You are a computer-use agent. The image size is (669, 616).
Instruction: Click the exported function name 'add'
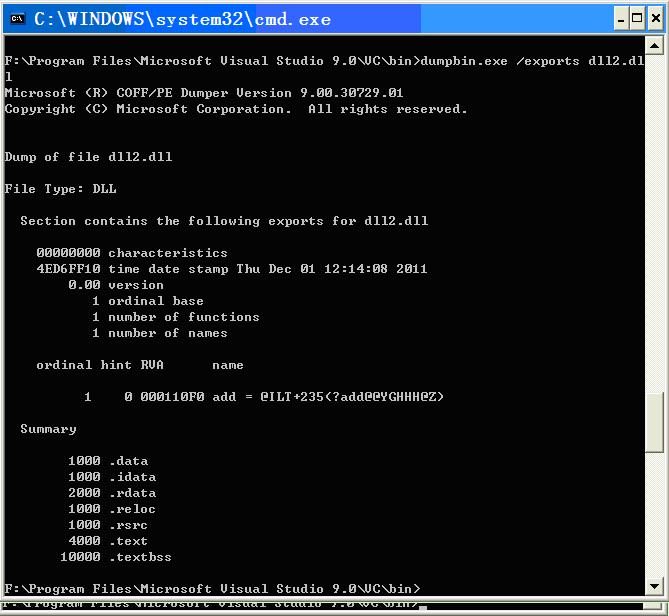[x=224, y=397]
